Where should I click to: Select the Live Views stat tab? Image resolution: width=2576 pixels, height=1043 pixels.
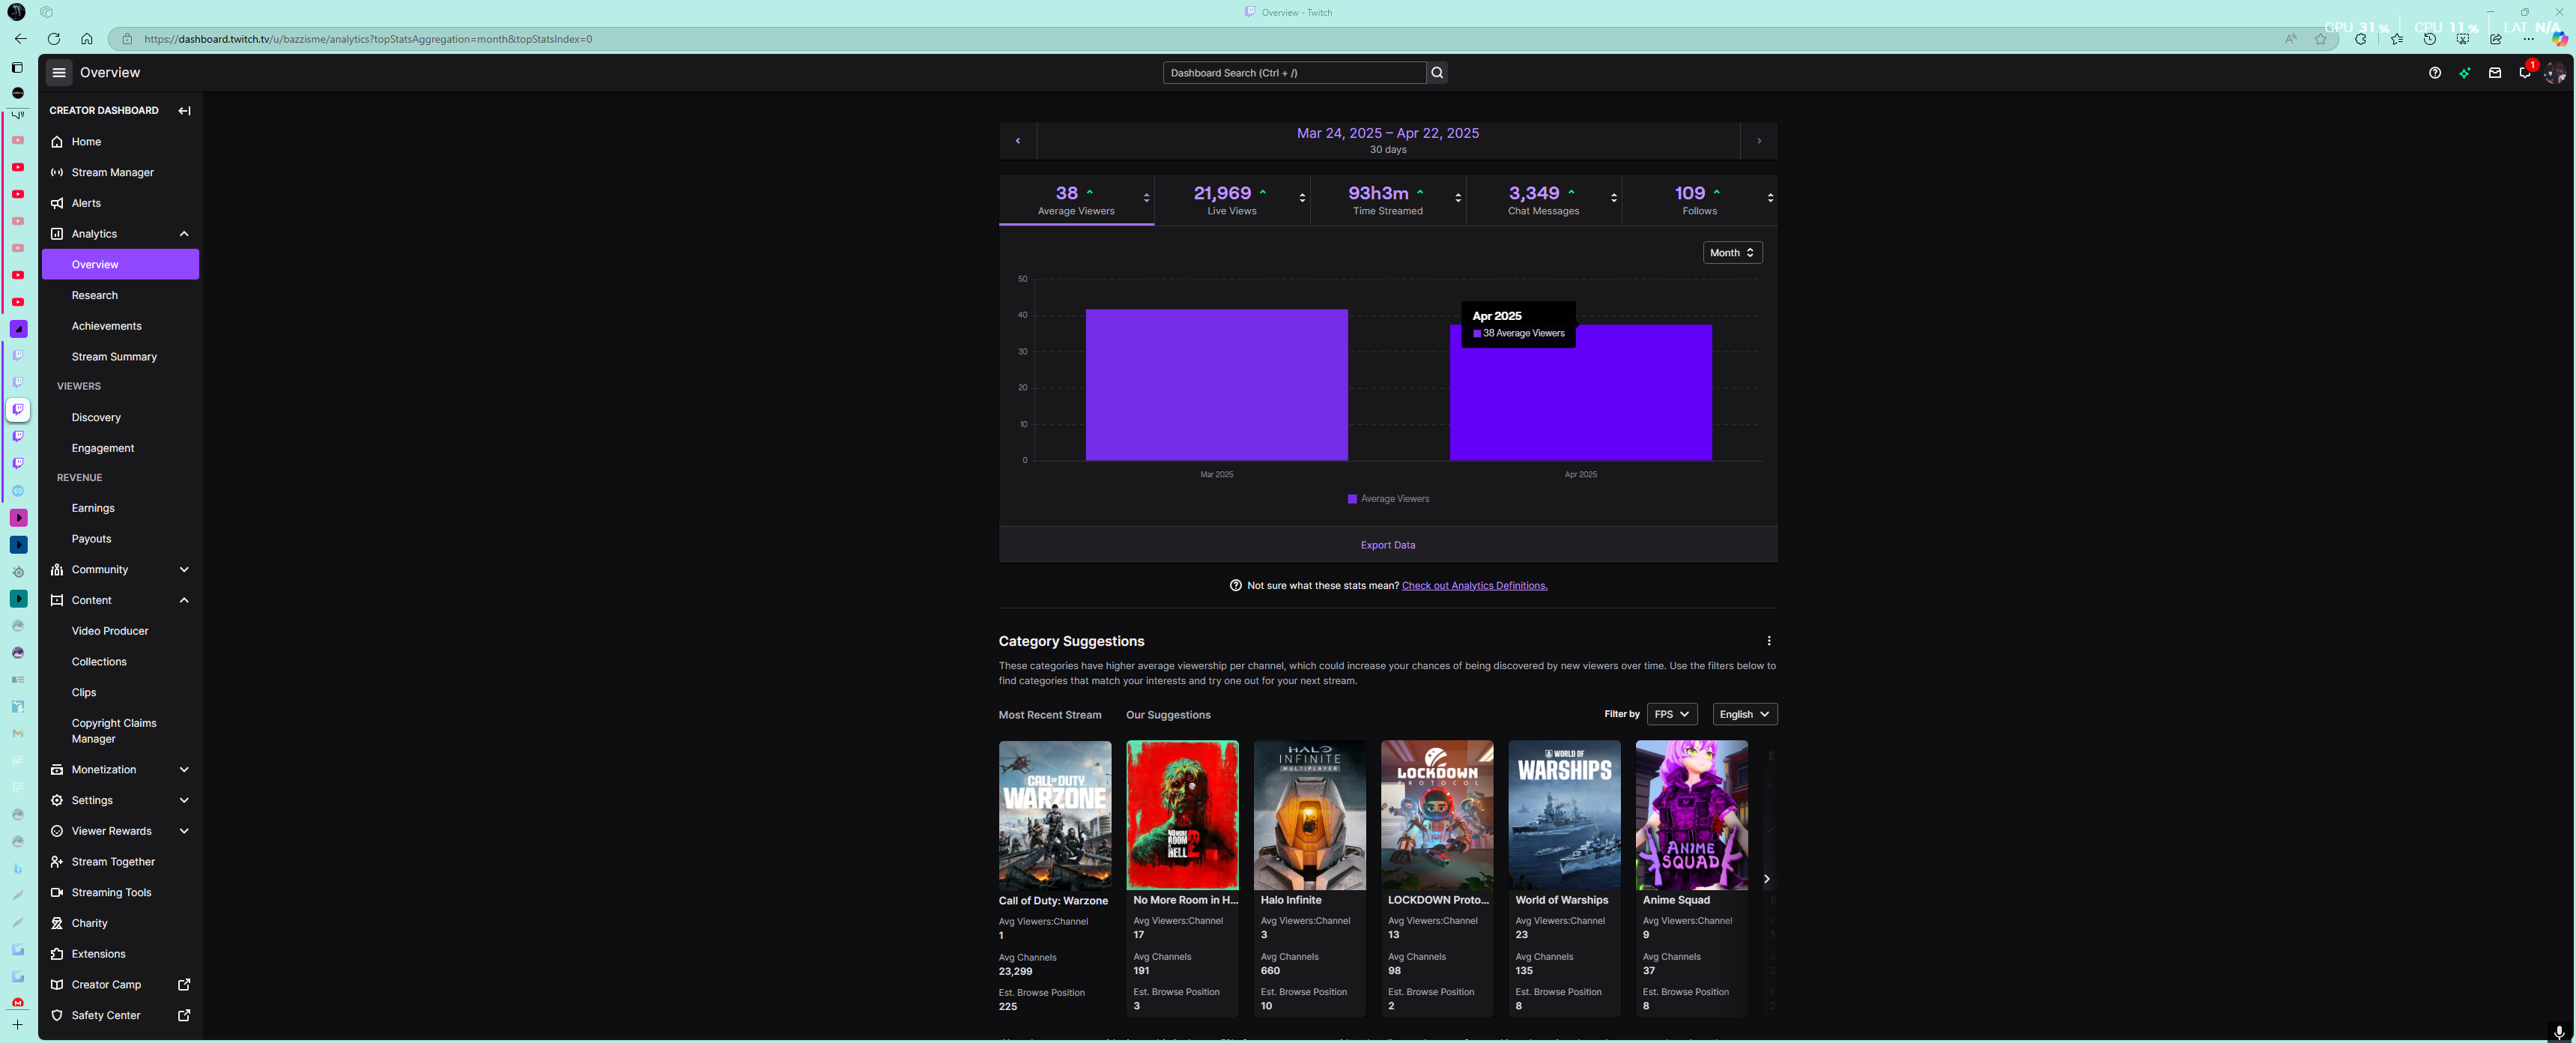point(1231,199)
